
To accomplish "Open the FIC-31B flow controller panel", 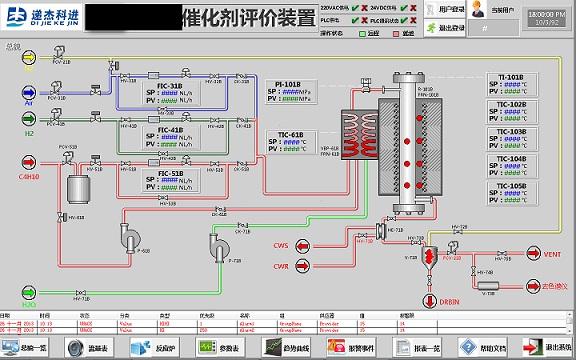I will point(171,93).
